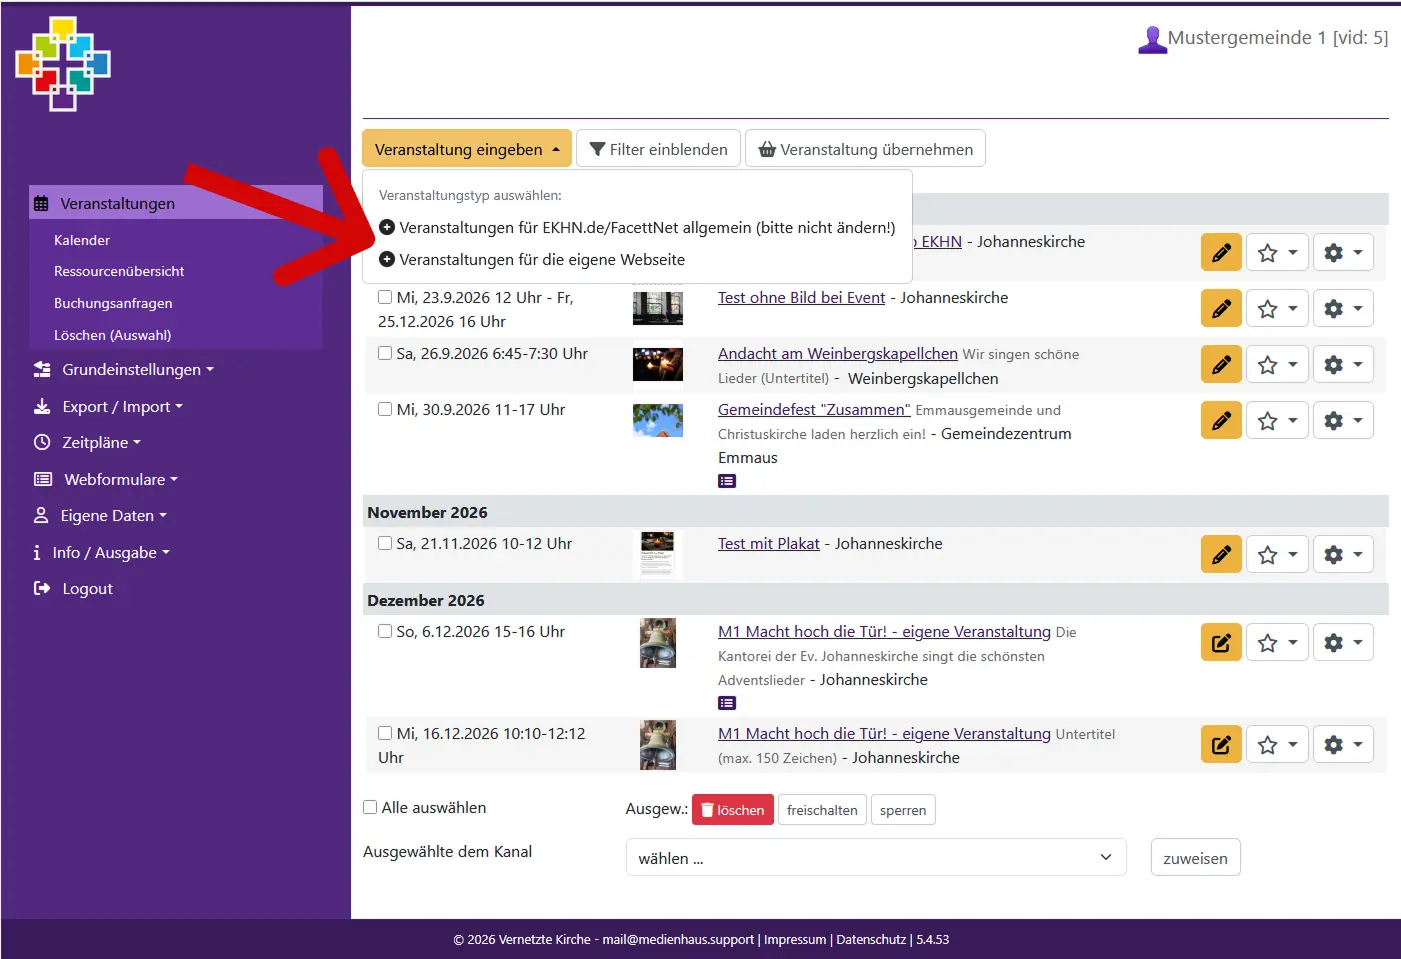The width and height of the screenshot is (1401, 959).
Task: Edit the 16.12.2026 M1 Macht hoch die Tür event
Action: pos(1221,744)
